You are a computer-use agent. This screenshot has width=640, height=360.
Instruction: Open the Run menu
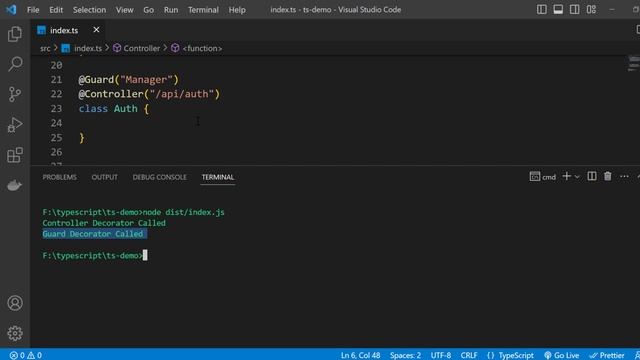[171, 9]
